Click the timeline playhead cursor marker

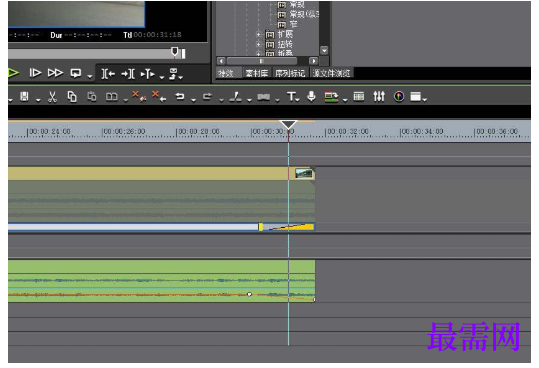288,124
